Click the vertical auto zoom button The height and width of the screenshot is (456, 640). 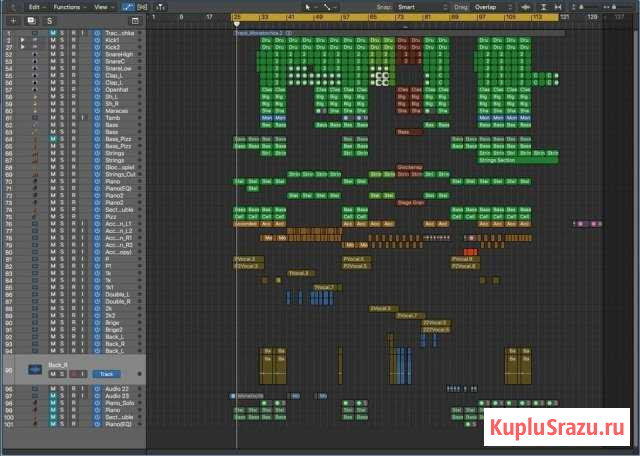543,7
